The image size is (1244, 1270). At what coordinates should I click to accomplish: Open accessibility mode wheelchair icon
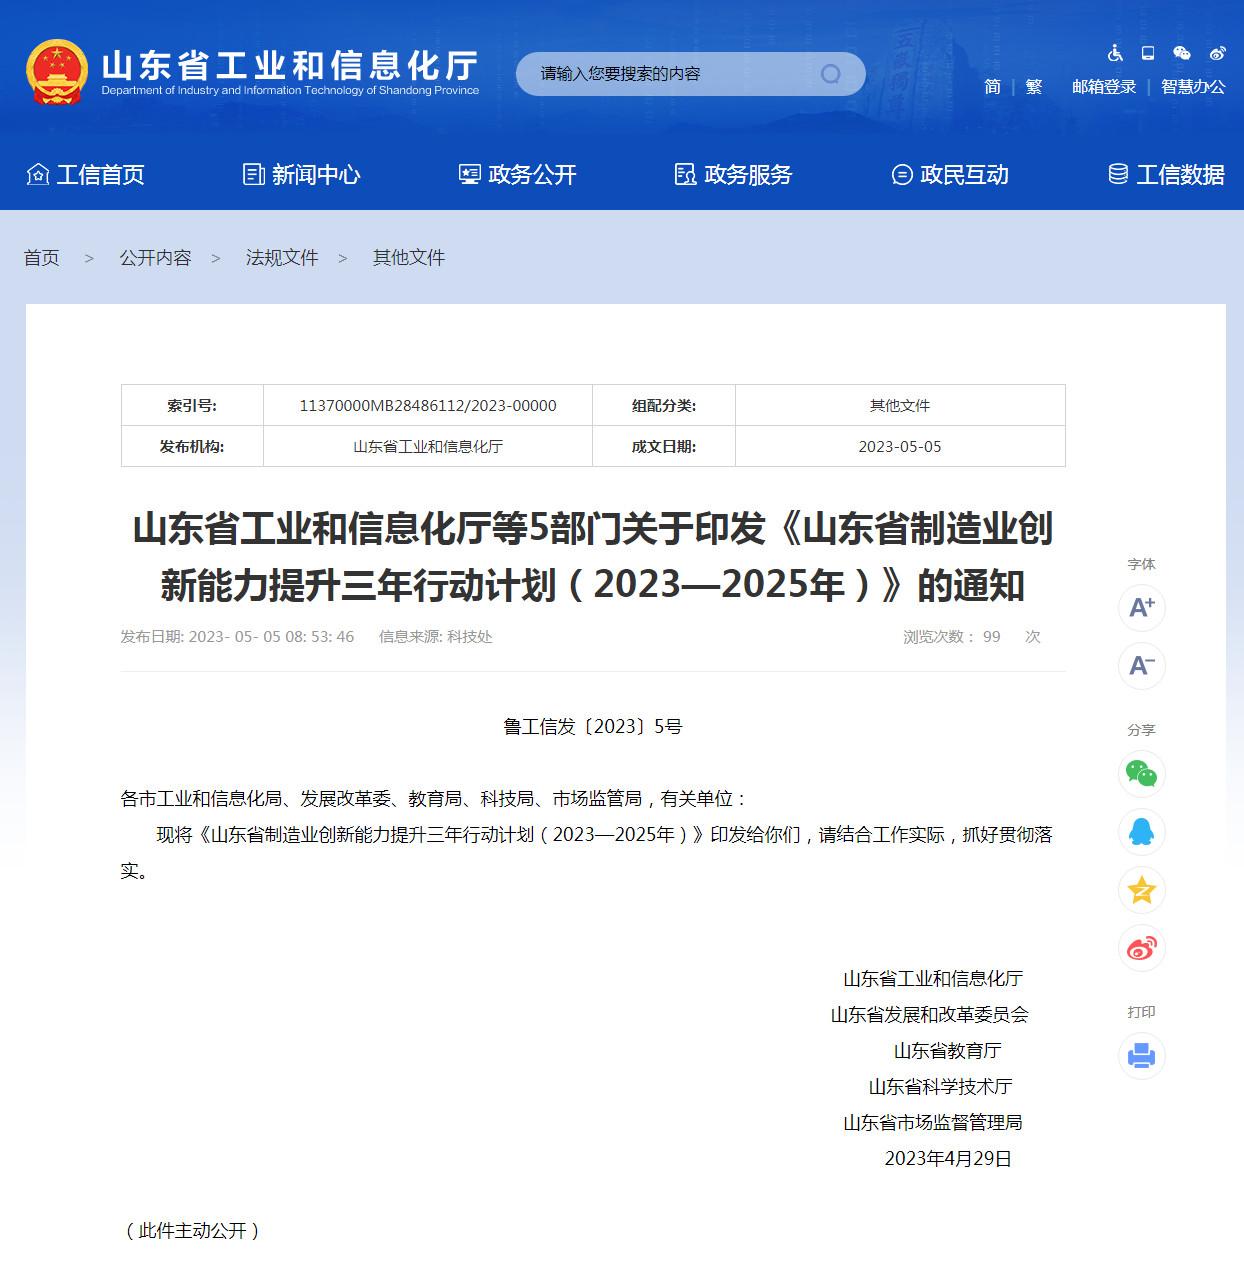[1115, 53]
